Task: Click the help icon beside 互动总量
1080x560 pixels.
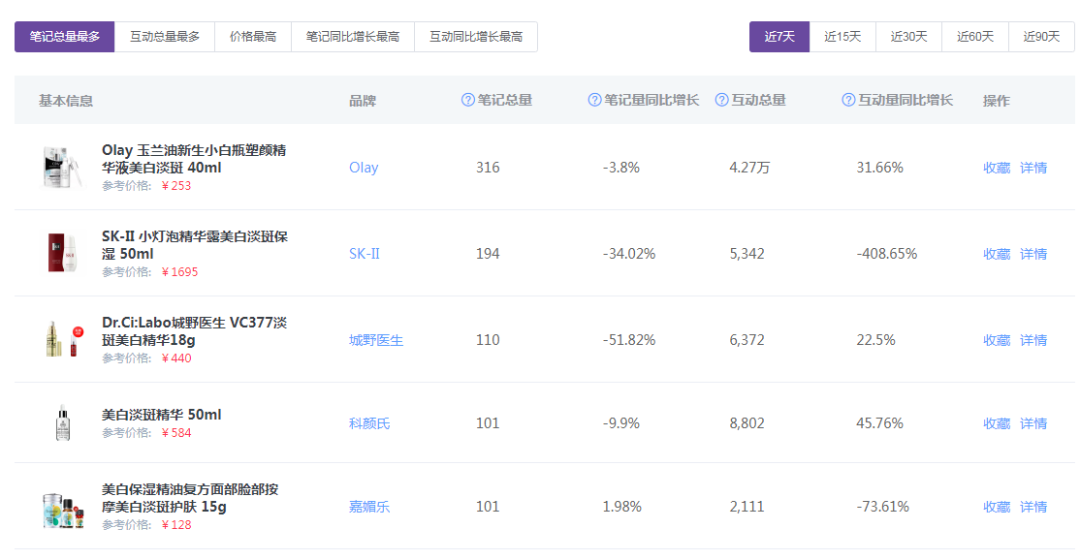Action: click(x=721, y=100)
